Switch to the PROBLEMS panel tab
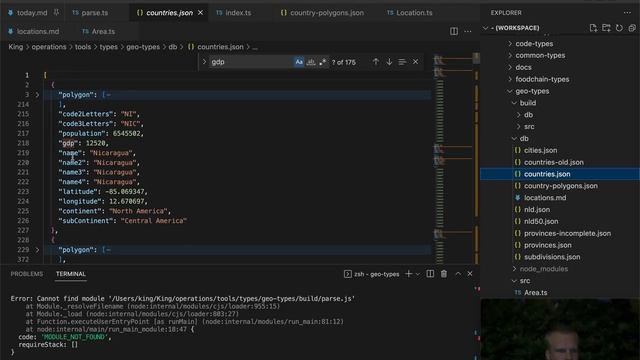Viewport: 640px width, 360px height. tap(27, 274)
